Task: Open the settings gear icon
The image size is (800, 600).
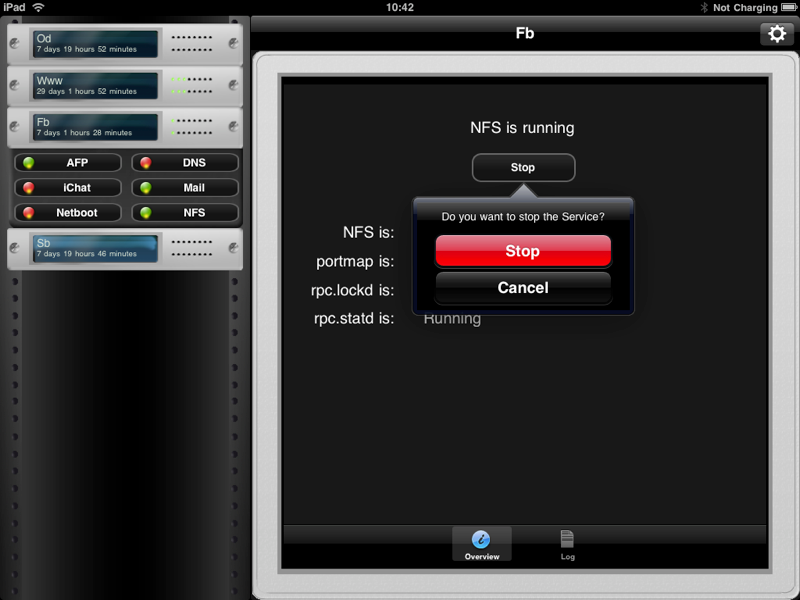Action: [777, 34]
